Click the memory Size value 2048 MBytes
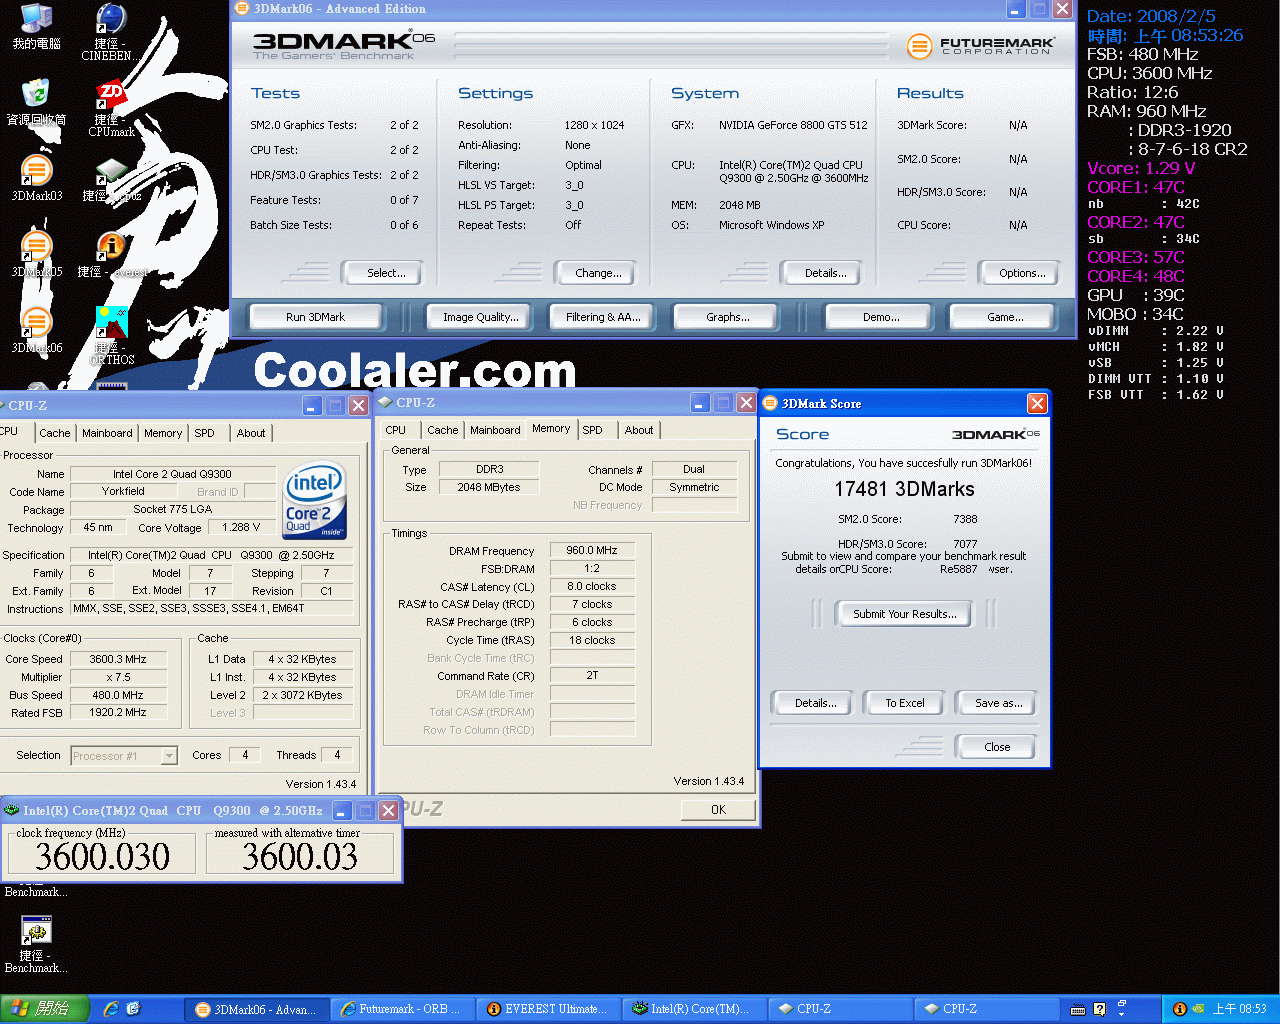The height and width of the screenshot is (1024, 1280). [489, 487]
